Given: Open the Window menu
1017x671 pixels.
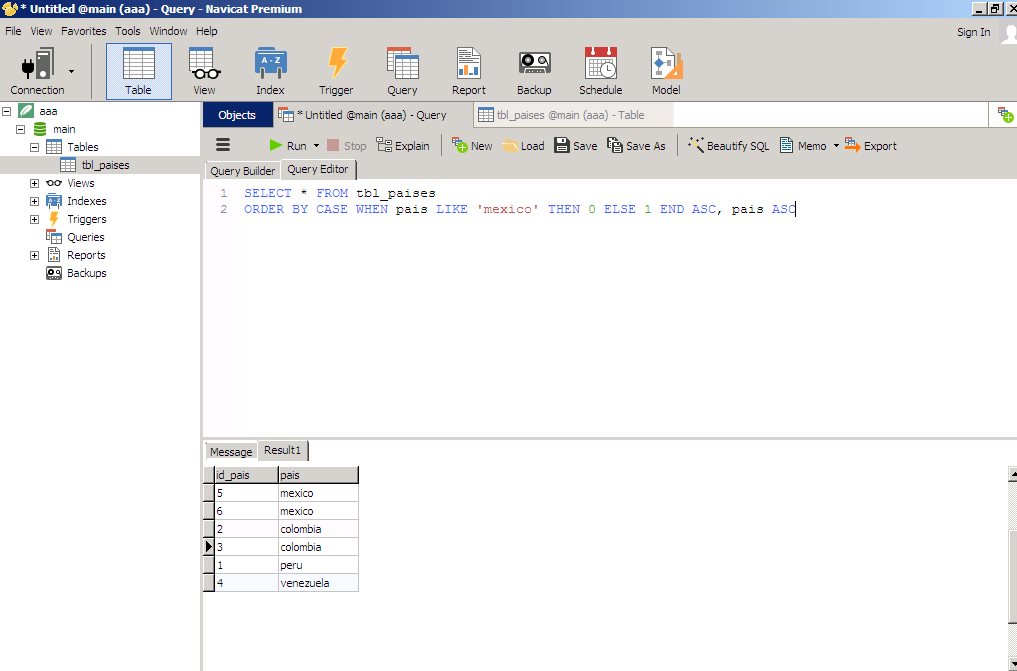Looking at the screenshot, I should [168, 31].
